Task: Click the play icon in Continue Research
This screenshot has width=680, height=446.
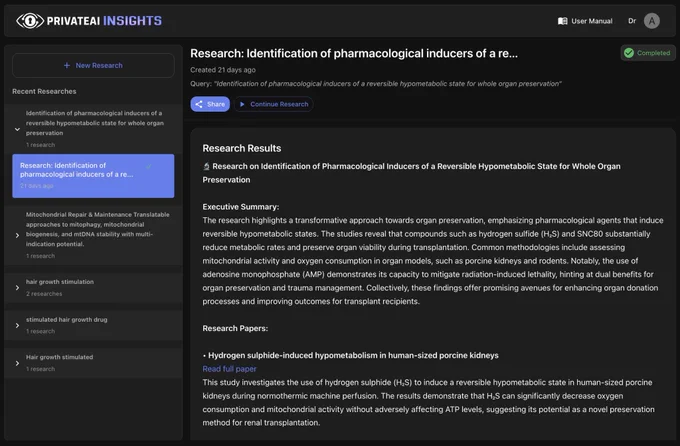Action: [242, 104]
